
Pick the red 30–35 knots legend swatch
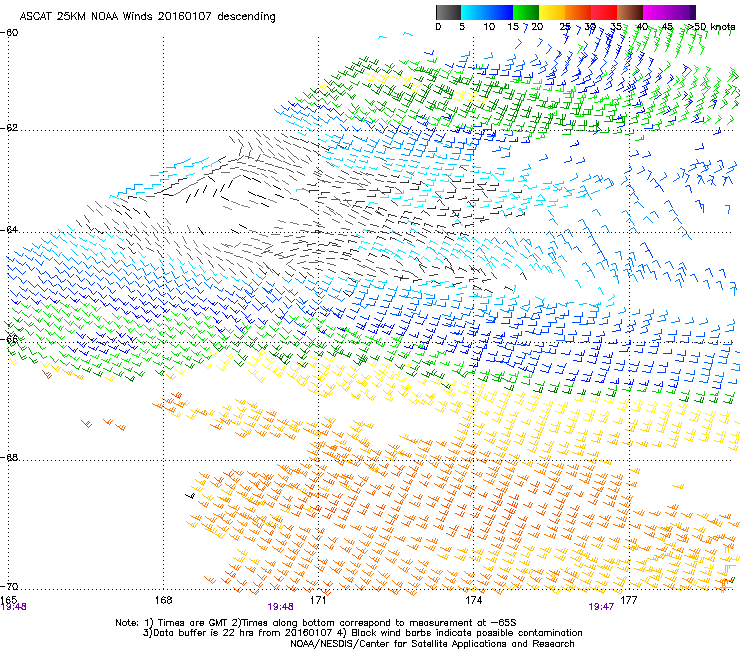pos(604,12)
